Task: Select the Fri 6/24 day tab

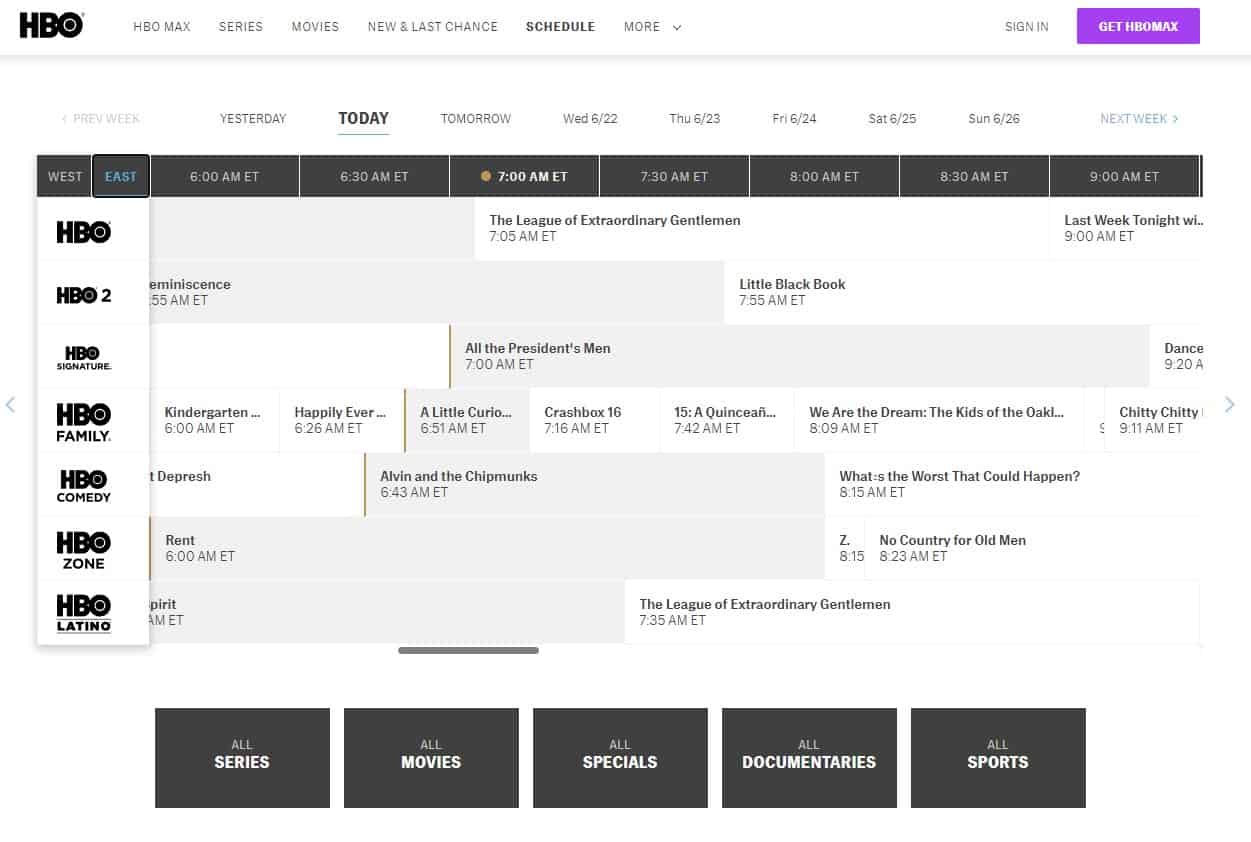Action: pos(794,119)
